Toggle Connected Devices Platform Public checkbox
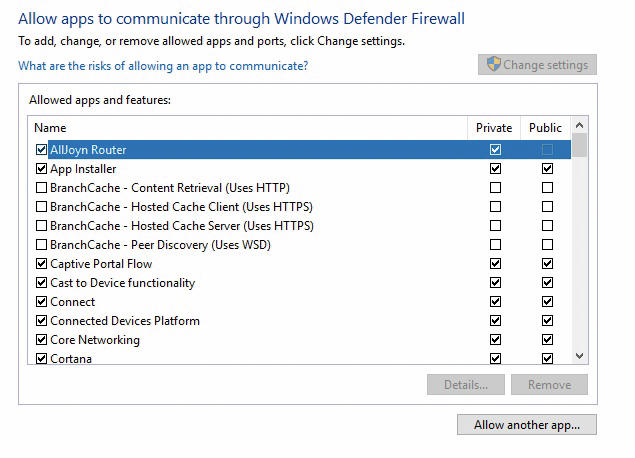This screenshot has height=458, width=635. pos(547,321)
